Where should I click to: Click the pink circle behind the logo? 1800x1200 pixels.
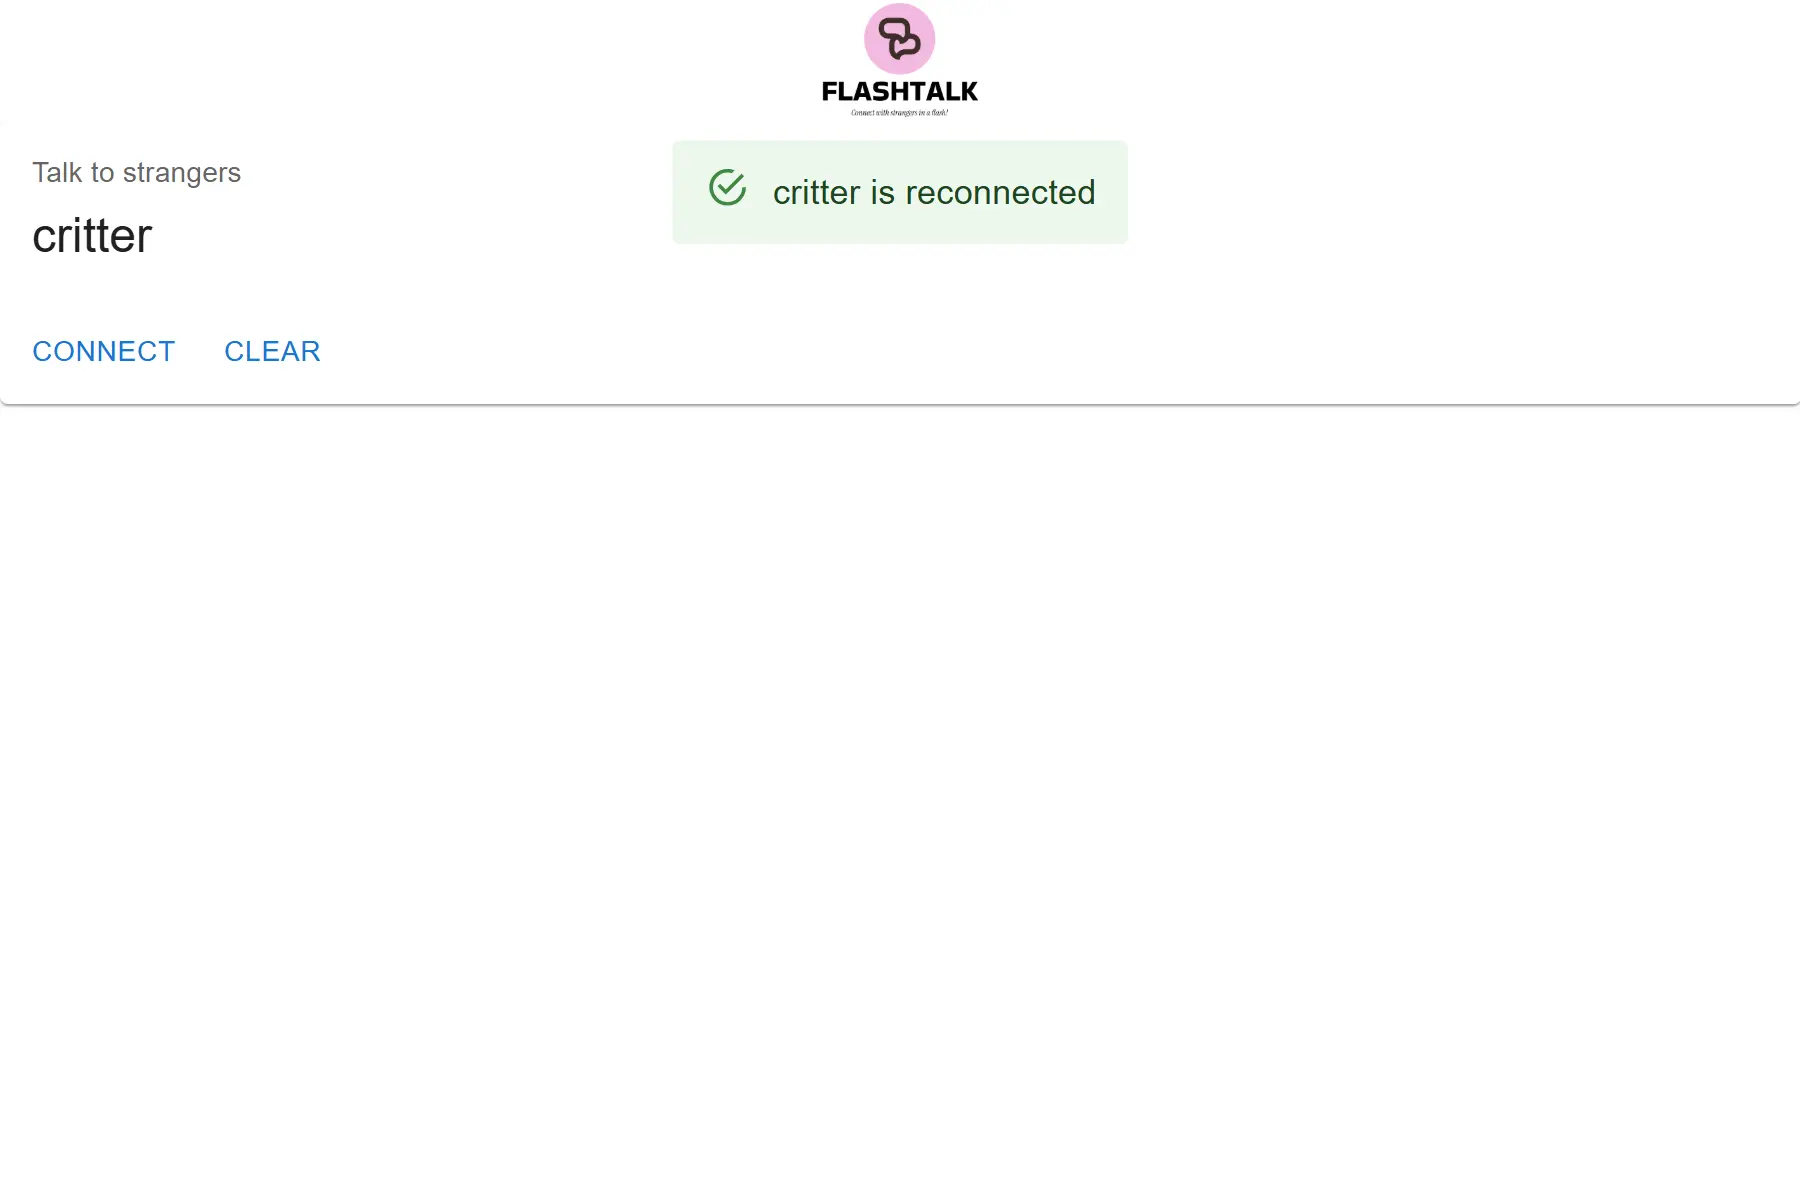pos(899,39)
